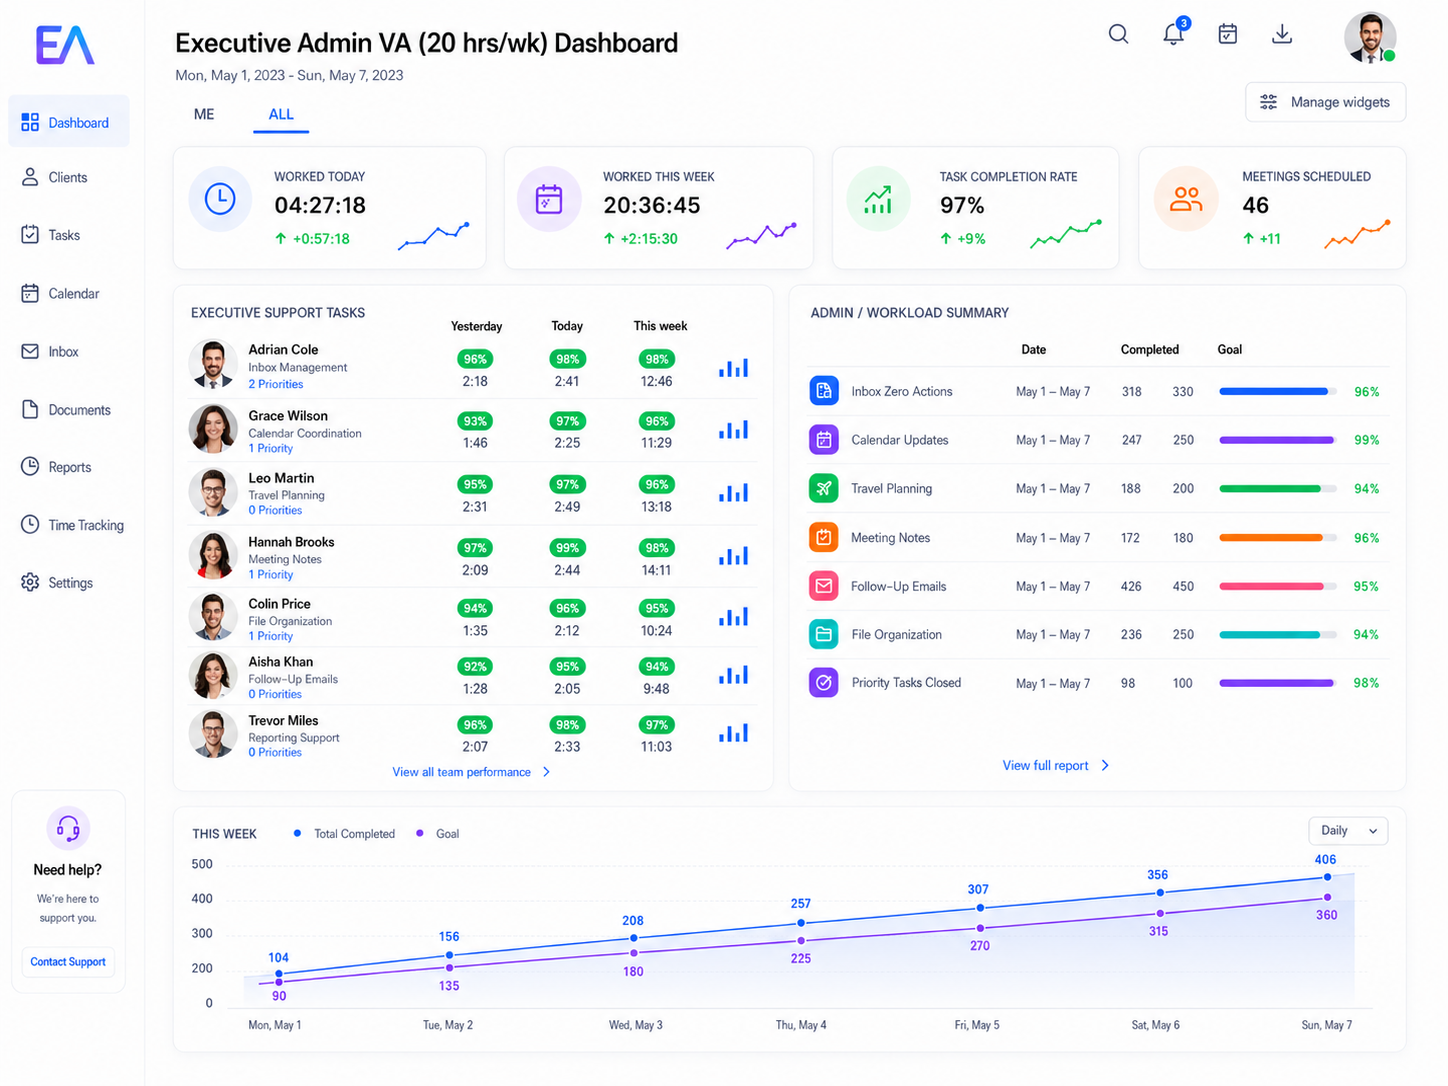Click chevron beside View all team performance
Viewport: 1448px width, 1086px height.
[x=546, y=772]
